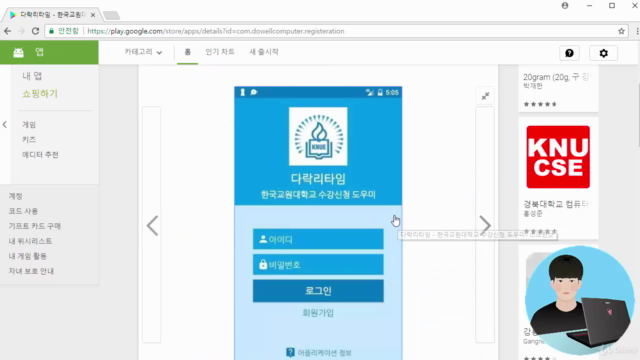Click the secure padlock icon in the address bar

(51, 31)
